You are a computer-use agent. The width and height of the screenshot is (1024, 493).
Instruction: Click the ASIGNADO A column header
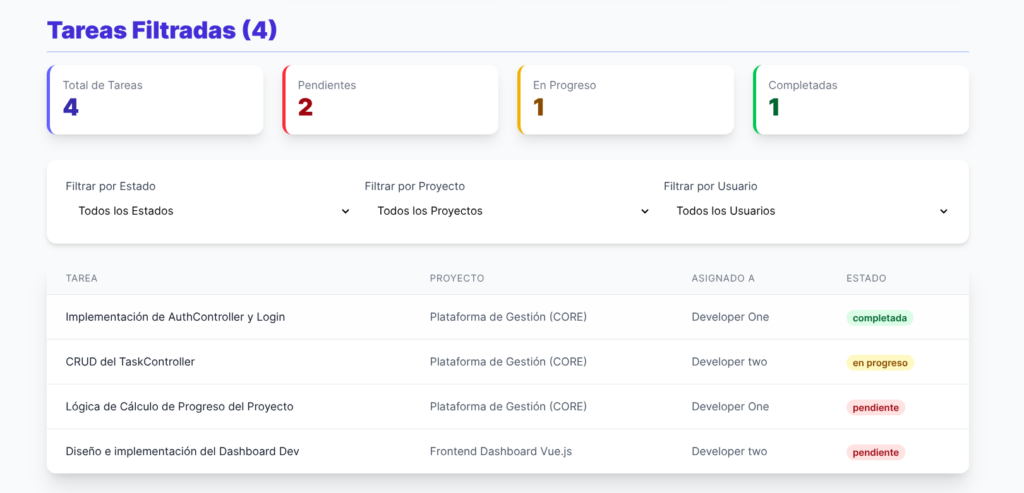(x=723, y=278)
